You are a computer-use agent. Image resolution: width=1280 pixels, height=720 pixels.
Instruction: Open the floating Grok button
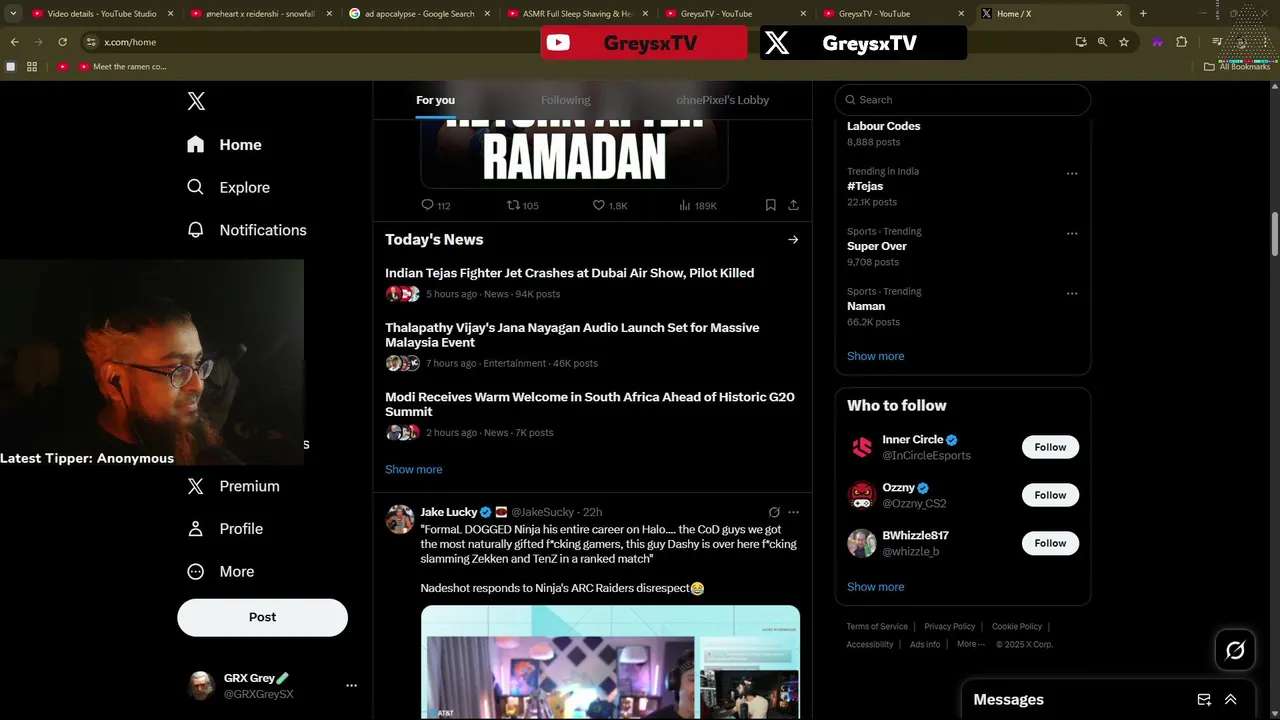[x=1235, y=651]
